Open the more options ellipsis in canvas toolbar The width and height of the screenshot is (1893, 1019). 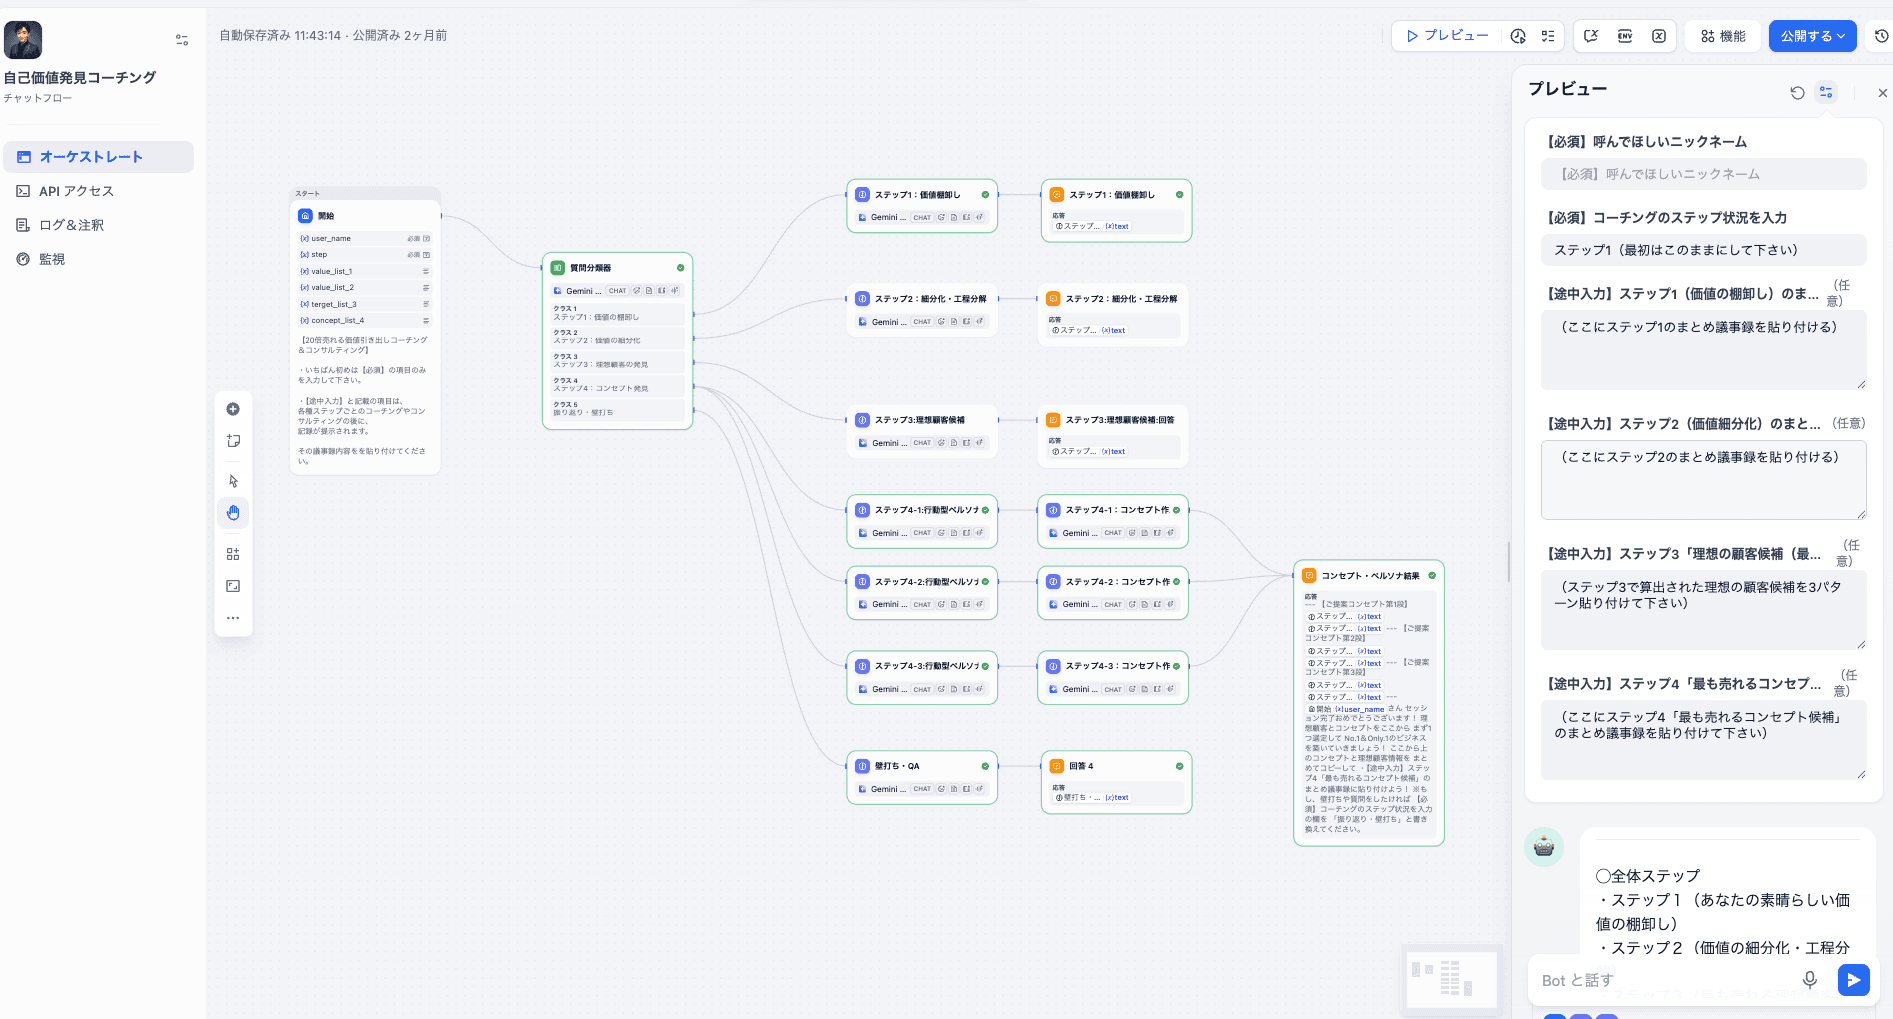tap(233, 618)
